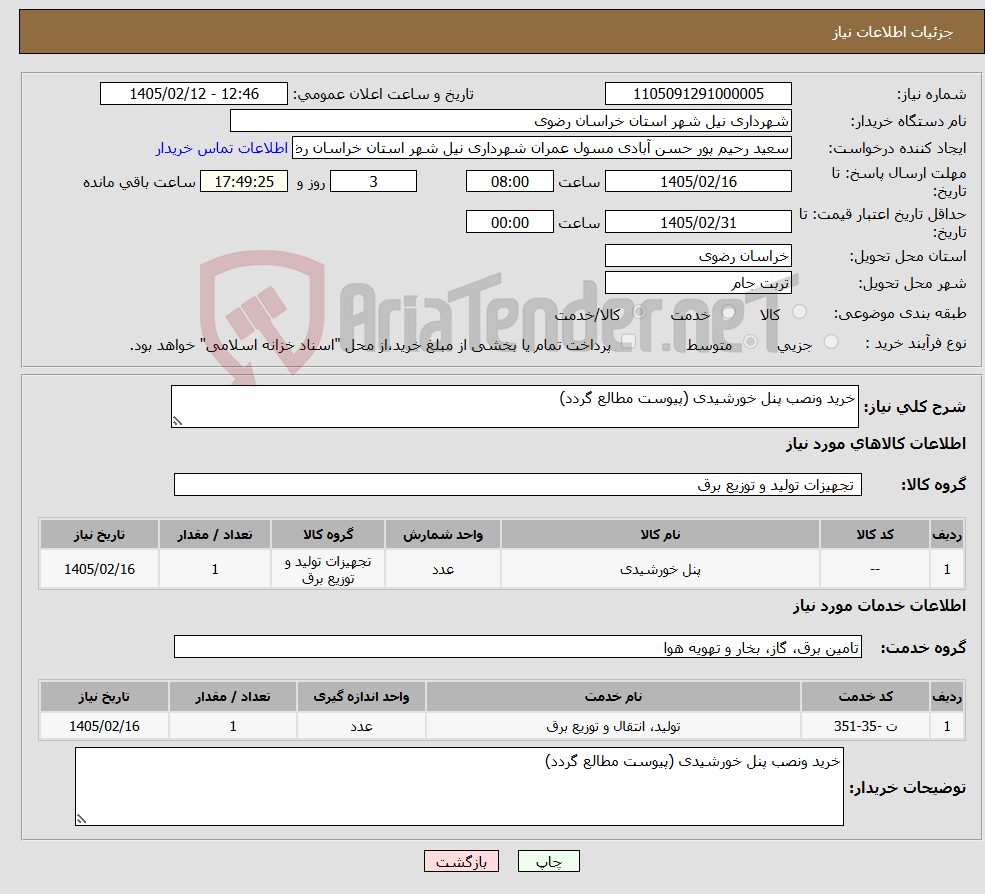This screenshot has height=894, width=985.
Task: Click the response deadline date 1405/02/16 field
Action: (698, 182)
